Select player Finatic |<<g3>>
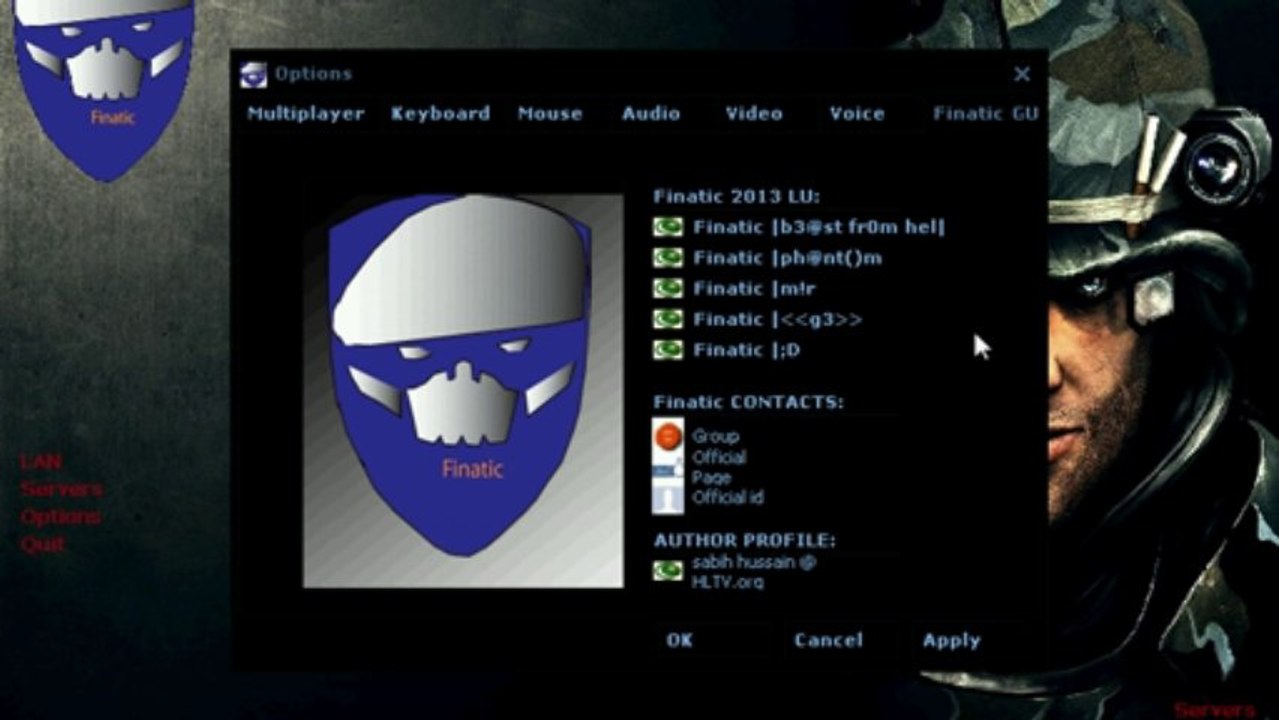This screenshot has height=720, width=1279. 777,319
